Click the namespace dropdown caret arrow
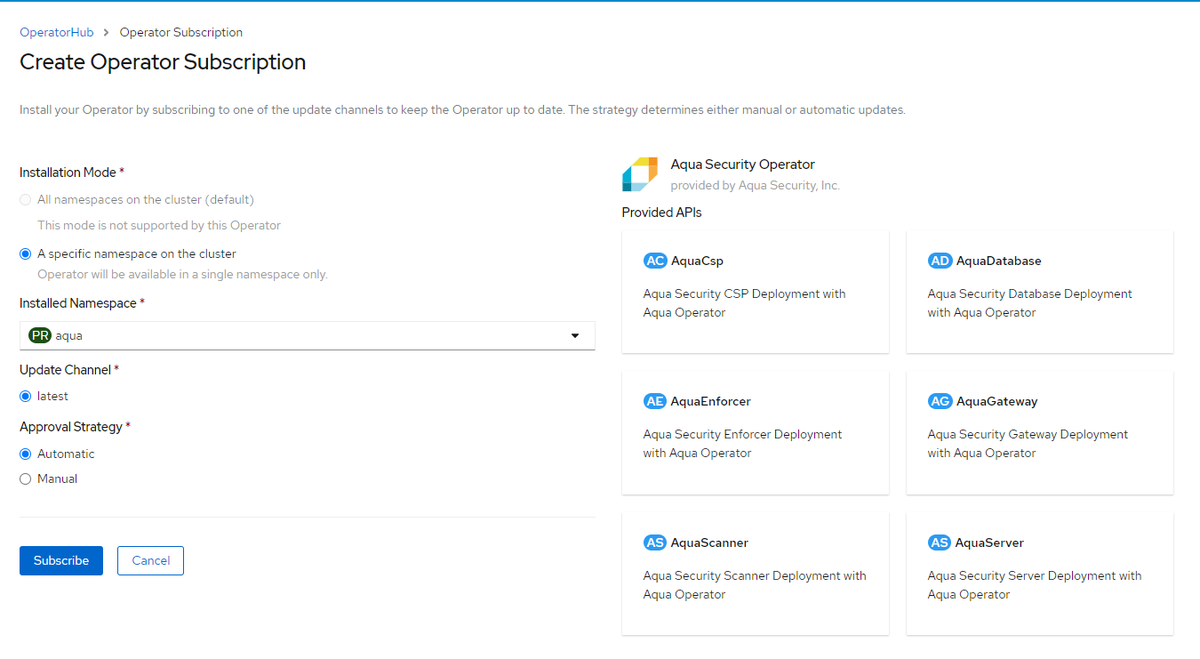Viewport: 1200px width, 659px height. [575, 336]
